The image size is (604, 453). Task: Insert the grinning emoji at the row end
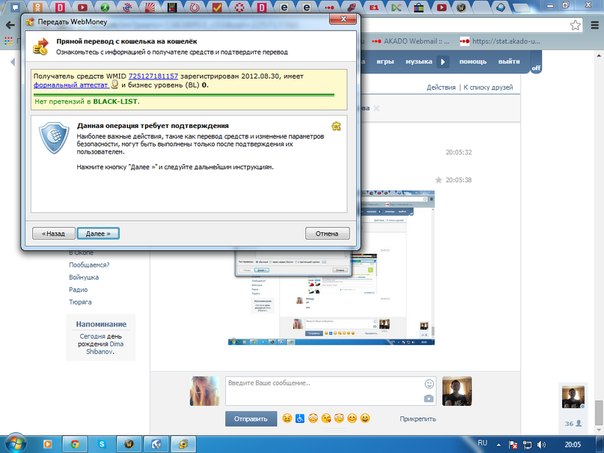[365, 418]
